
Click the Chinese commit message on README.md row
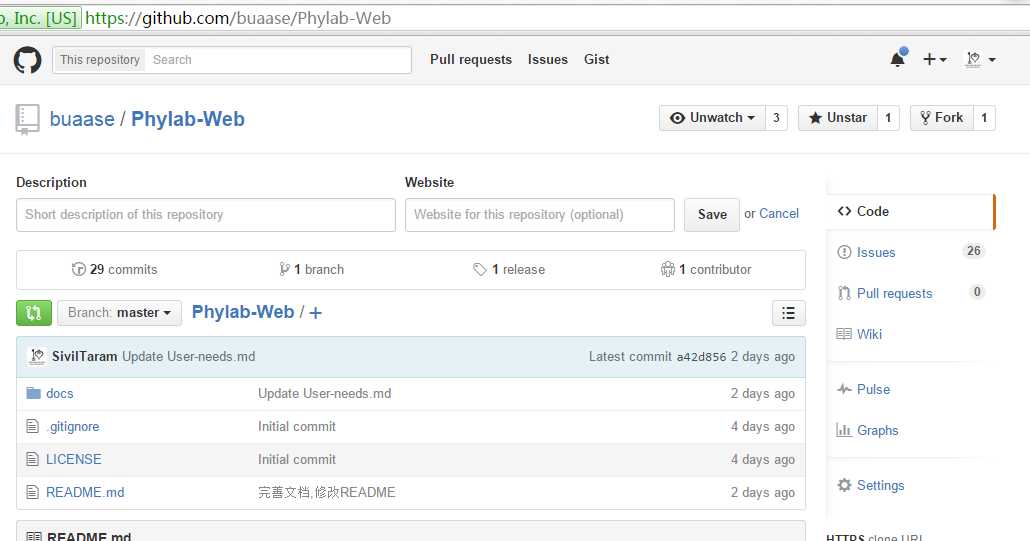[326, 492]
